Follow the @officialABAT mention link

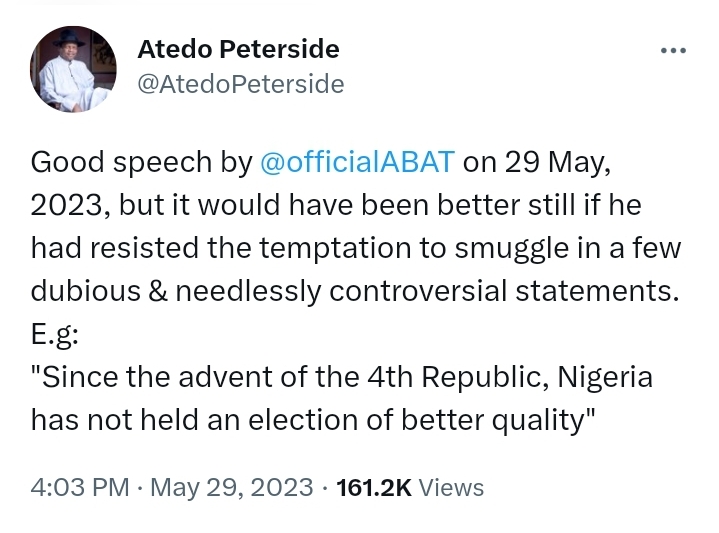coord(357,161)
